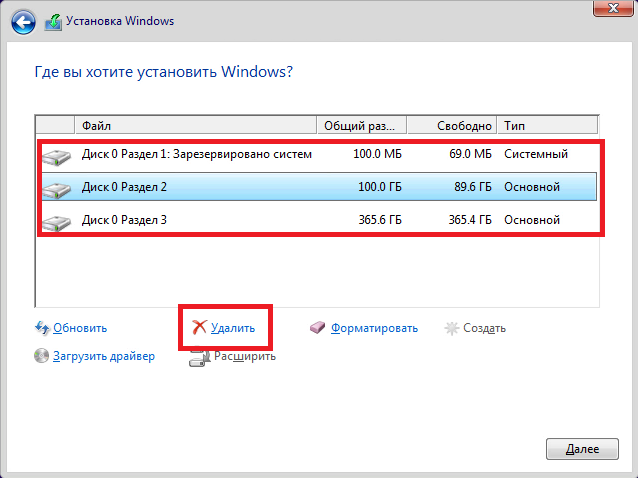Select partition Диск 0 Раздел 3
Screen dimensions: 638x478
tap(319, 220)
